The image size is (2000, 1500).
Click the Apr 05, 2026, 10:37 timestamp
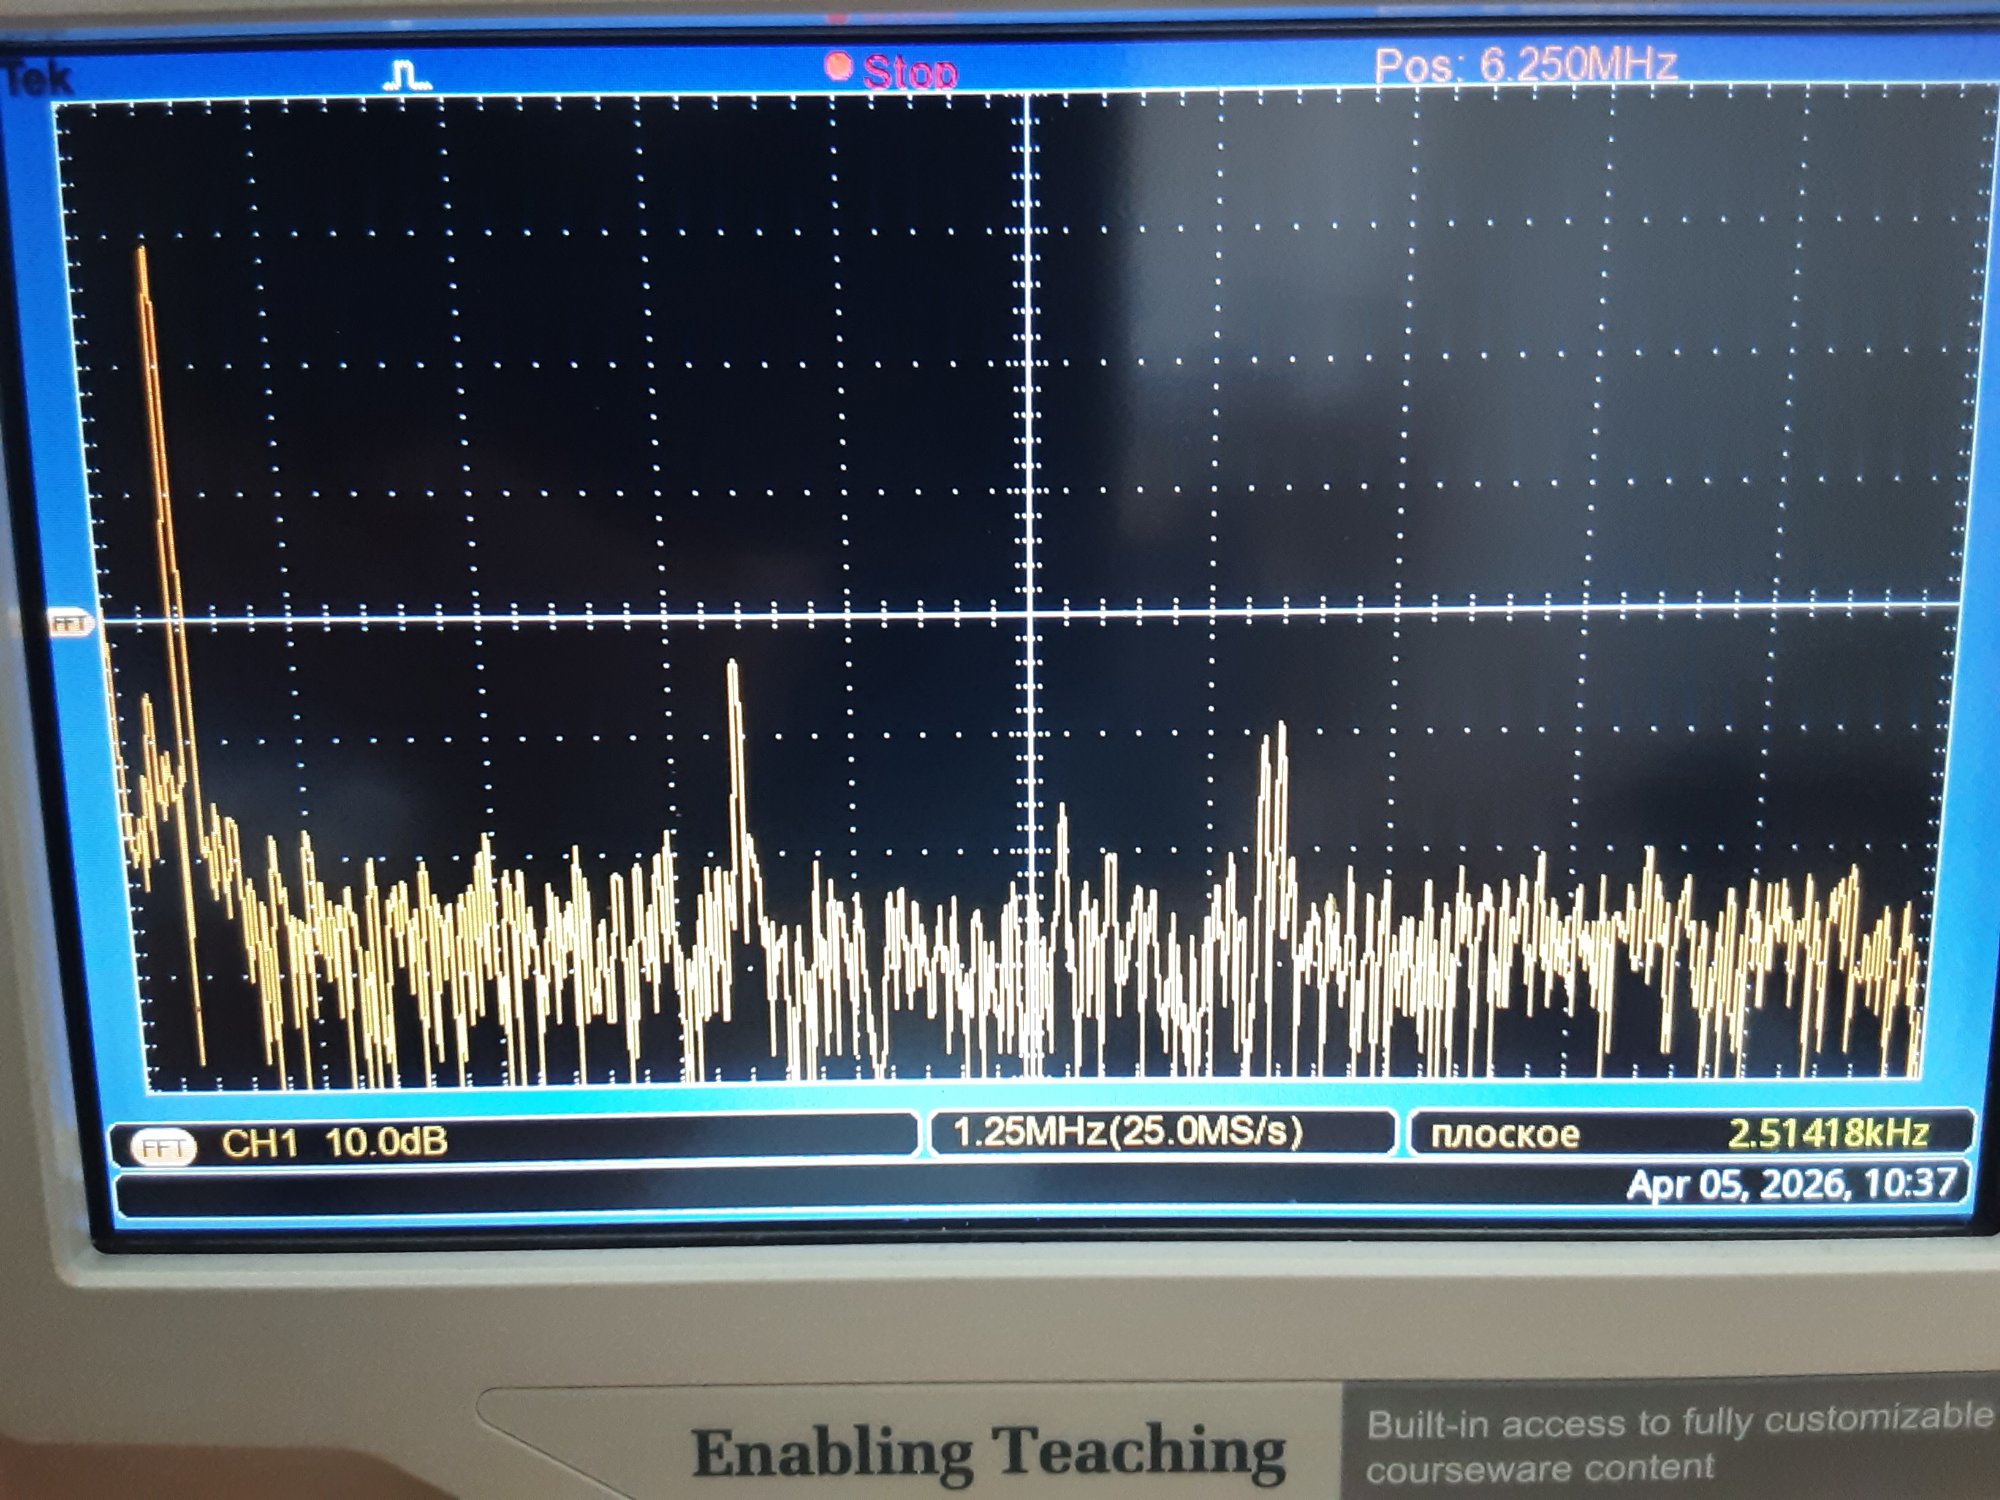coord(1790,1184)
